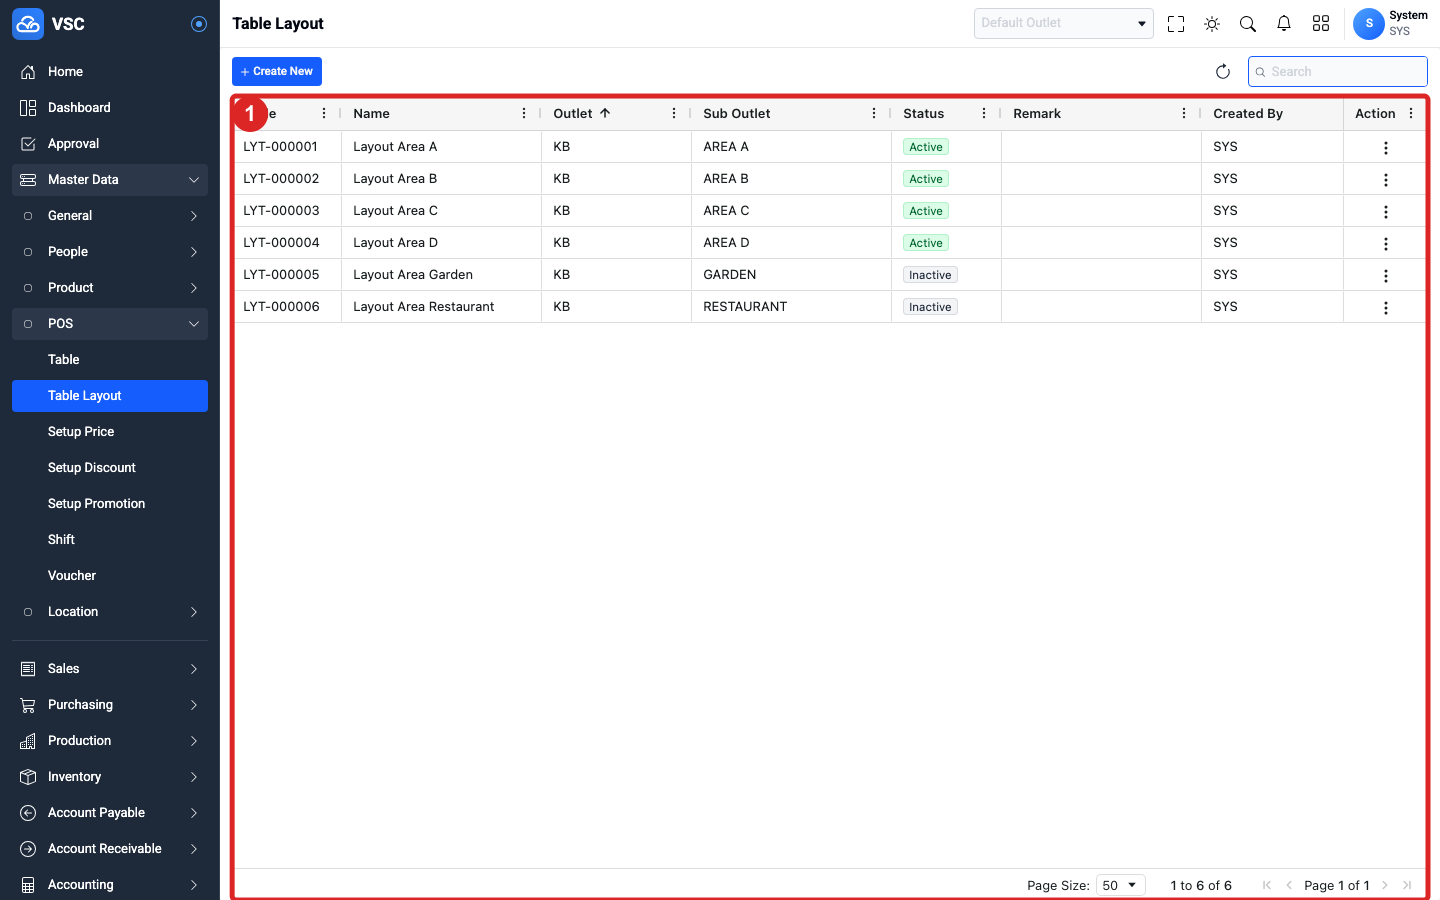This screenshot has width=1440, height=900.
Task: Collapse the POS submenu
Action: tap(110, 324)
